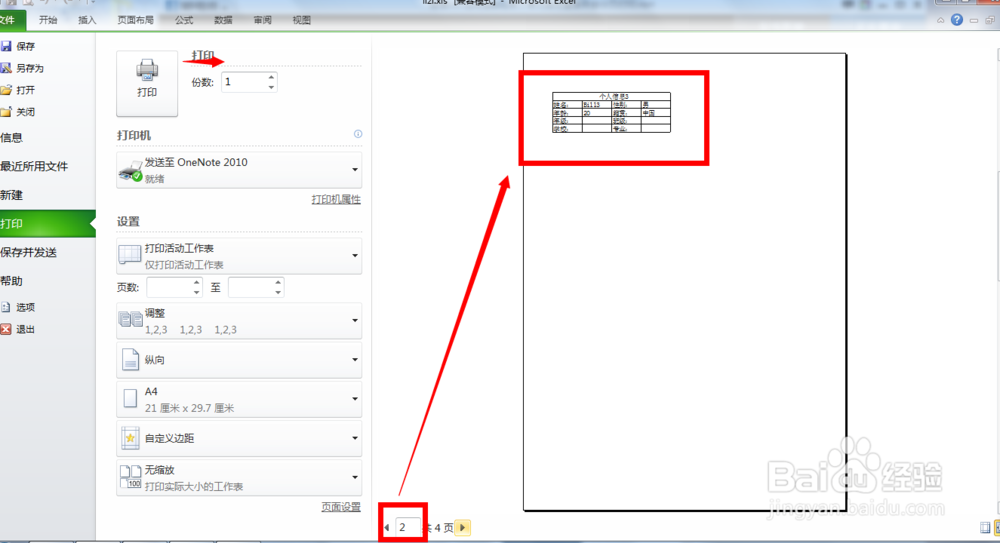Open the Page Layout ribbon tab

point(135,20)
